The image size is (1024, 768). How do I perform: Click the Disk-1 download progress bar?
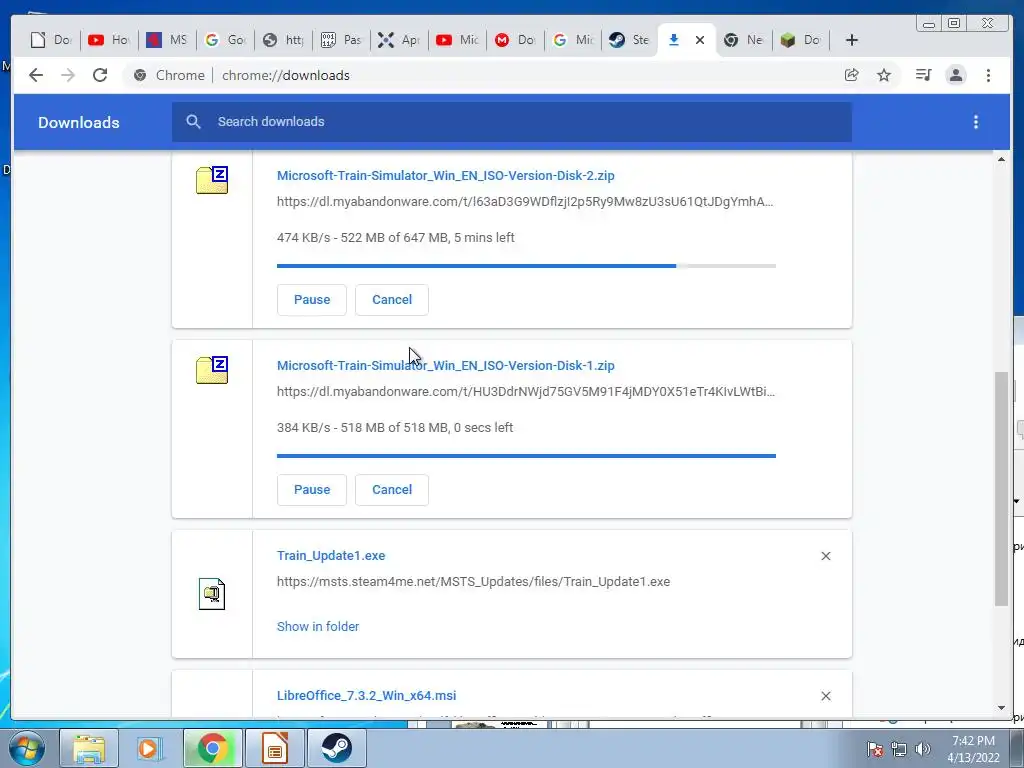[x=526, y=456]
